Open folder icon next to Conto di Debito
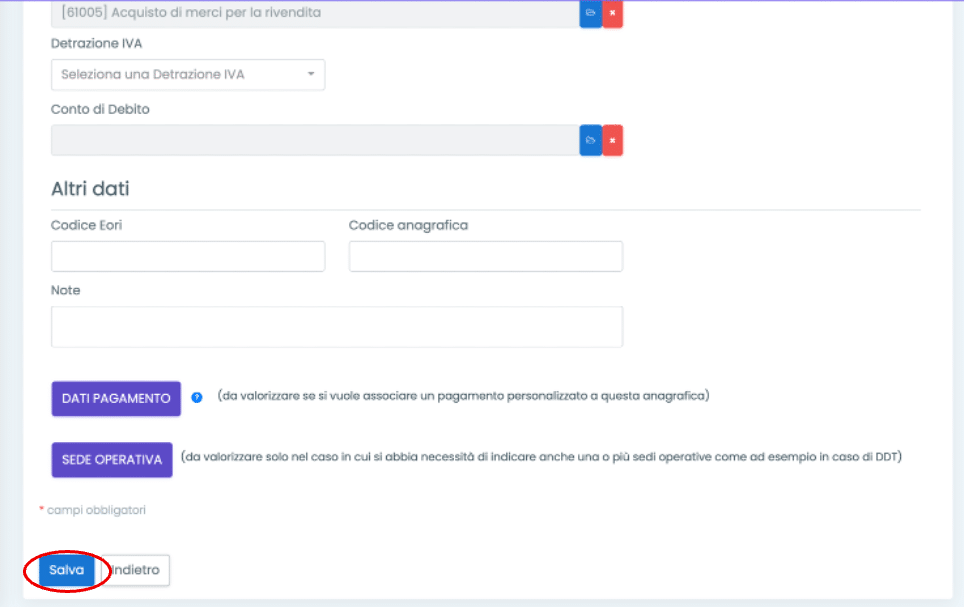 [590, 140]
